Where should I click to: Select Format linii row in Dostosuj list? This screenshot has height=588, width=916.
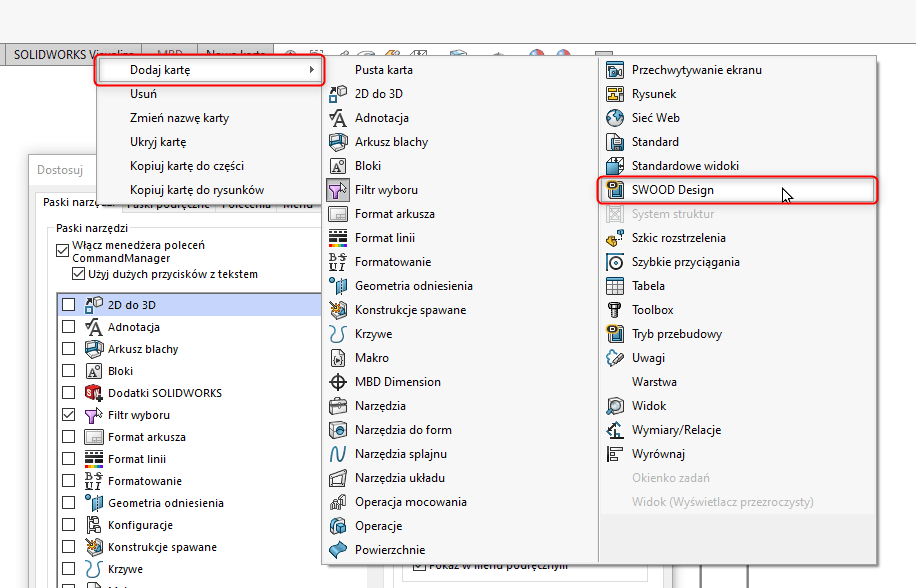click(x=190, y=459)
